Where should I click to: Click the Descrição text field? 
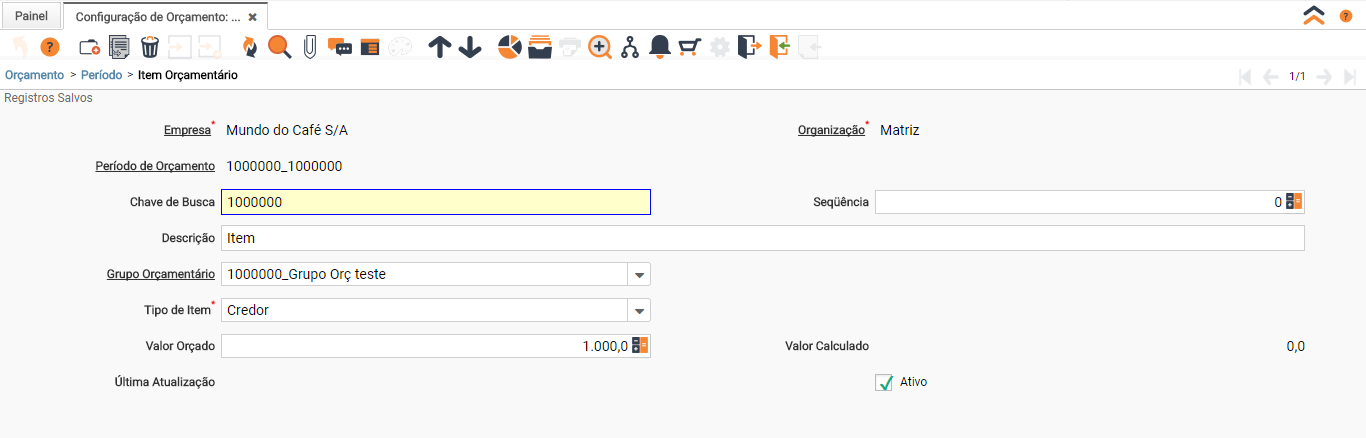coord(762,238)
